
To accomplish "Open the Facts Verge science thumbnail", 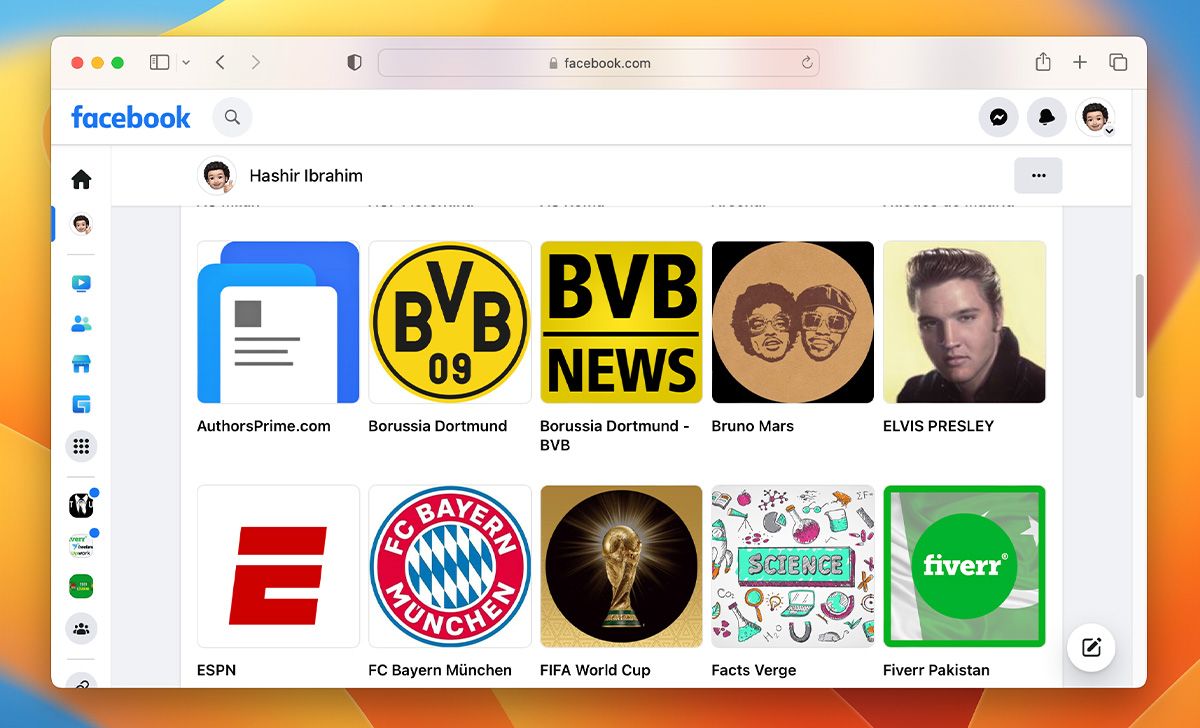I will pyautogui.click(x=793, y=567).
